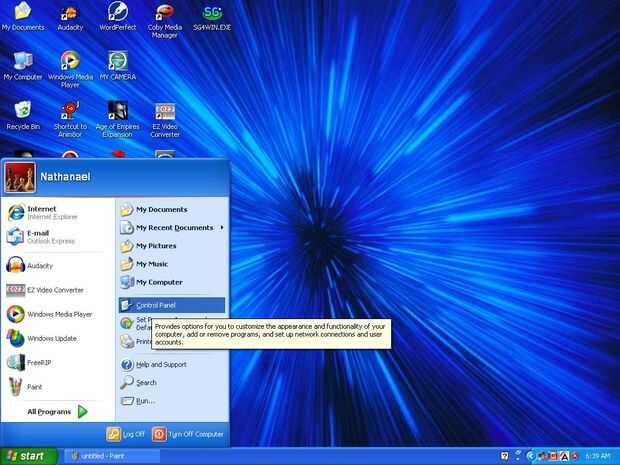Switch to untitled - Paint taskbar button
Viewport: 620px width, 465px height.
click(x=112, y=456)
